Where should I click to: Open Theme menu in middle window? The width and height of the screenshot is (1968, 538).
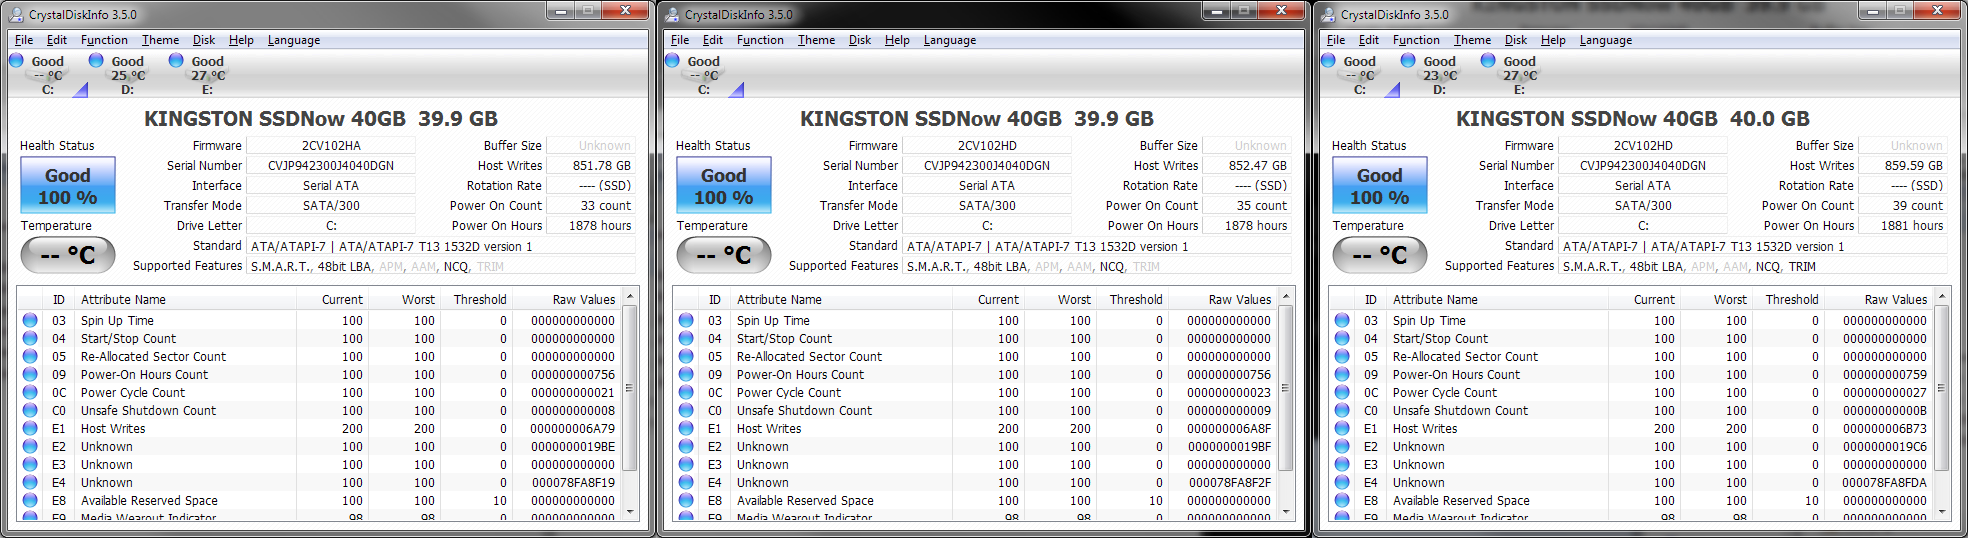click(816, 40)
